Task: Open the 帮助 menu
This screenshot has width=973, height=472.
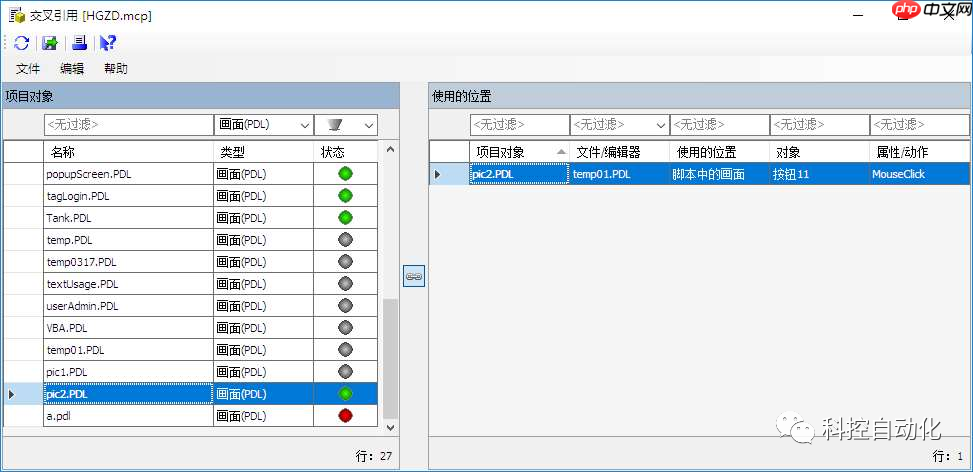Action: [116, 69]
